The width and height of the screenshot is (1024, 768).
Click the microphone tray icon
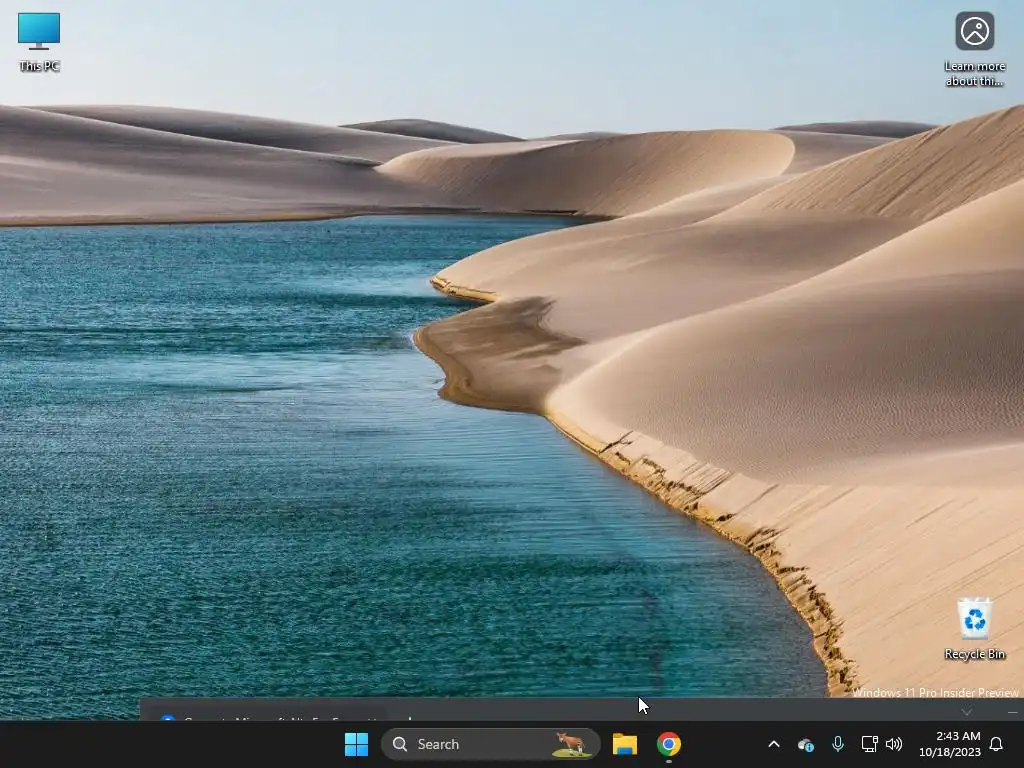(x=838, y=744)
